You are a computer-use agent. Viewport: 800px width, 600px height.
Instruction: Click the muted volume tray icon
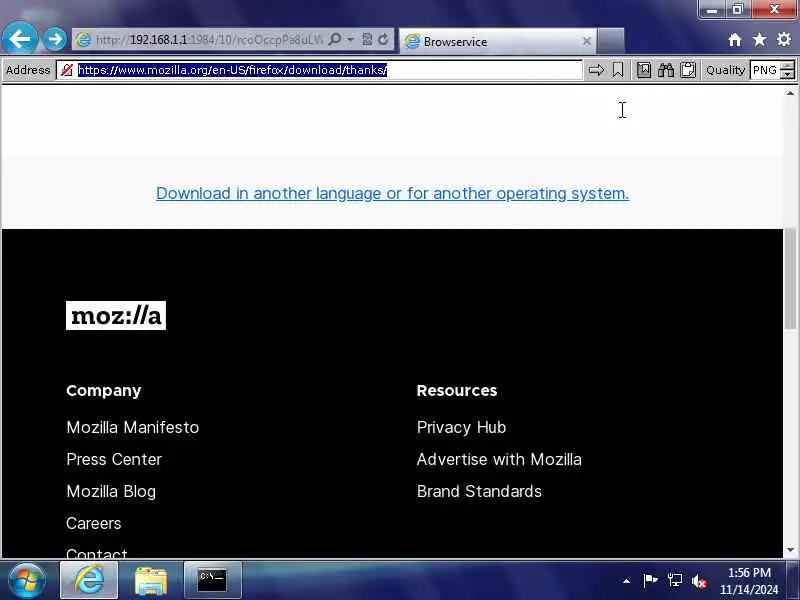[698, 581]
